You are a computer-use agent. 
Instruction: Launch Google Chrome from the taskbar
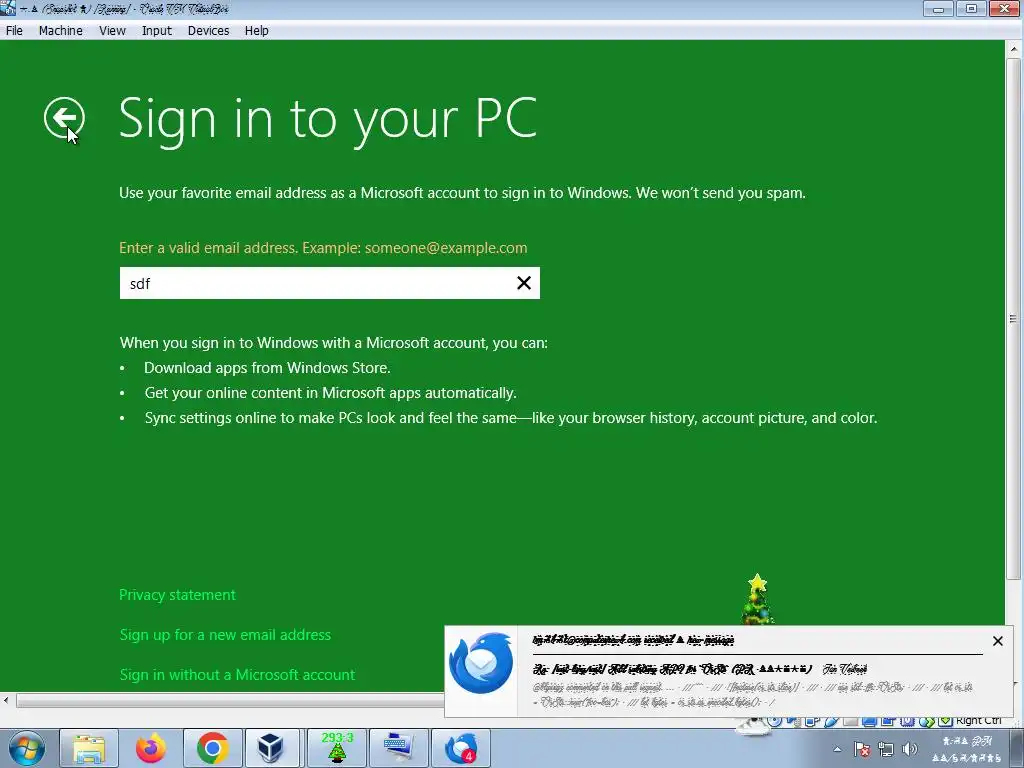pos(213,748)
